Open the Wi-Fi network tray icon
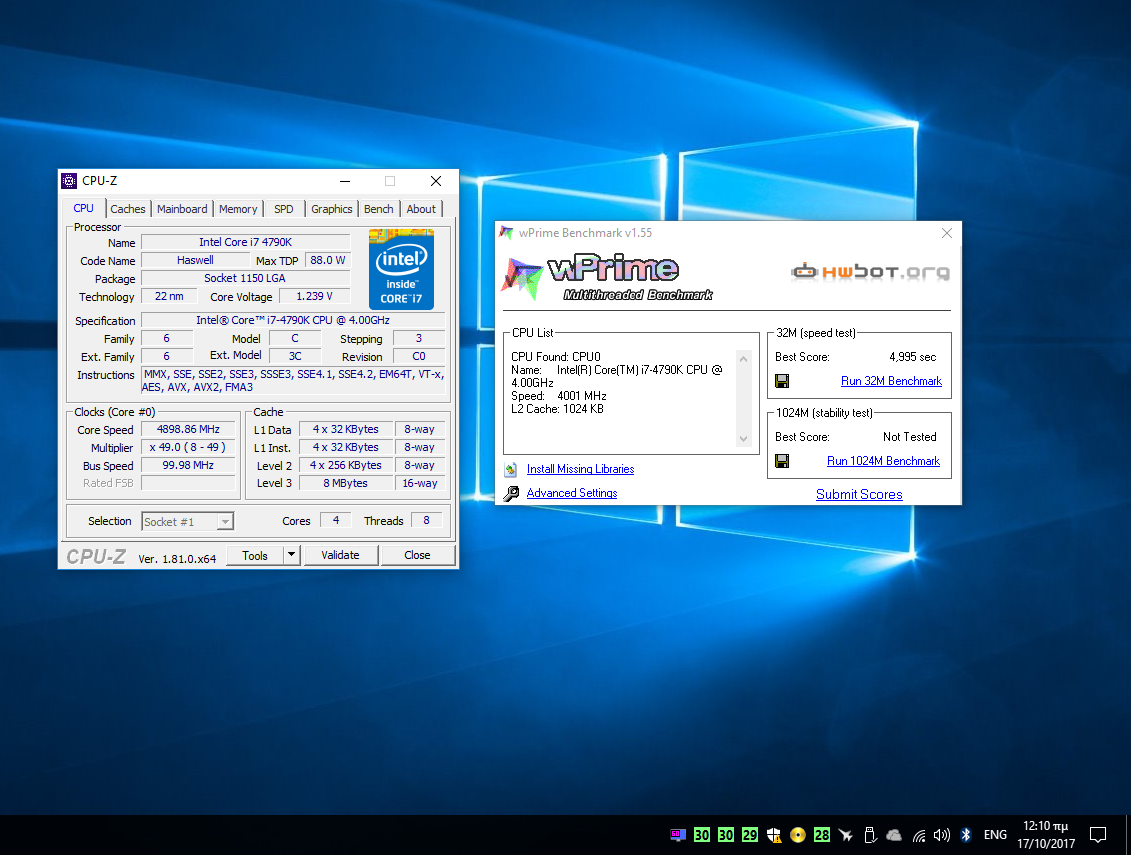Image resolution: width=1131 pixels, height=855 pixels. (x=919, y=836)
